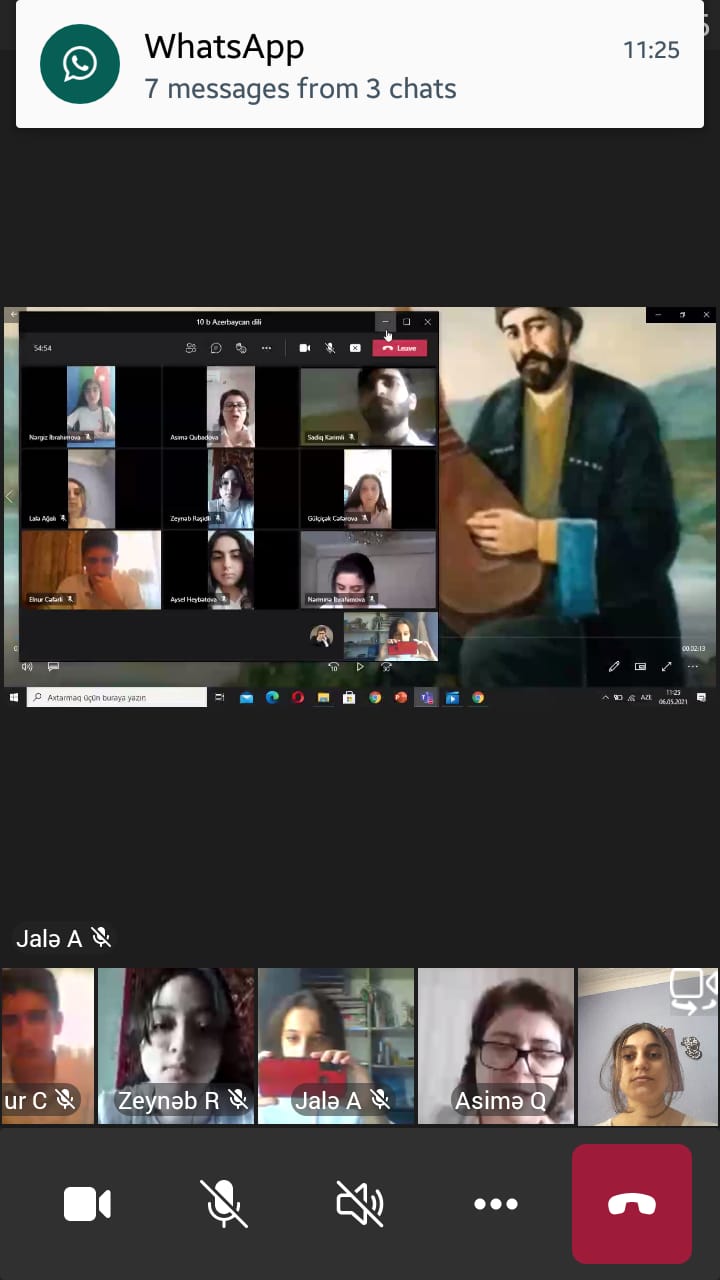Click Nargiz Ibrahimova's video tile
Screen dimensions: 720x1280
(91, 406)
